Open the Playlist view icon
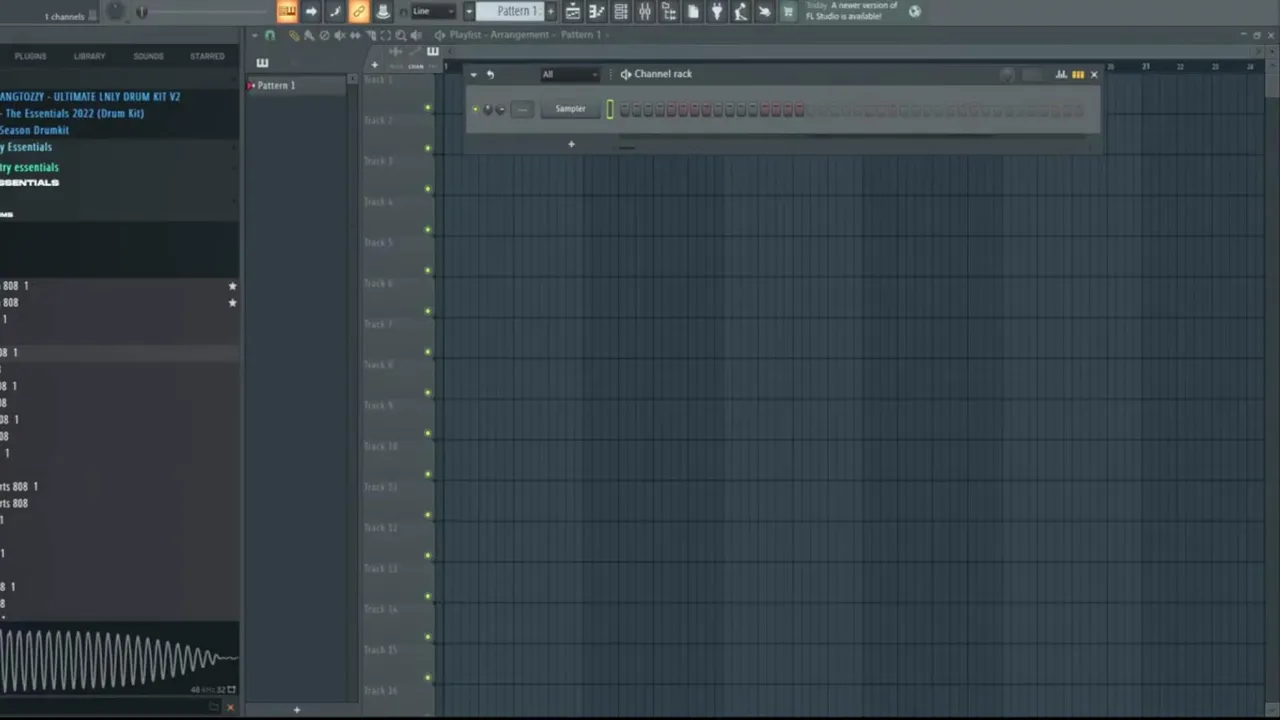Screen dimensions: 1280x720 [573, 11]
